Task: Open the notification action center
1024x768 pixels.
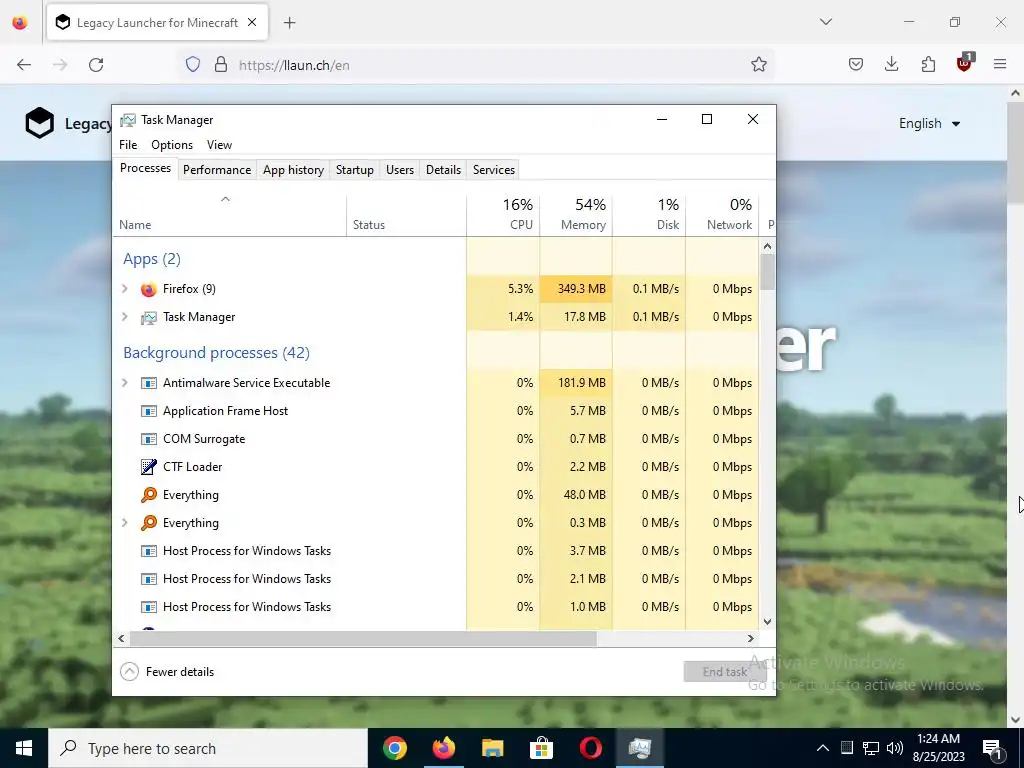Action: pyautogui.click(x=992, y=748)
